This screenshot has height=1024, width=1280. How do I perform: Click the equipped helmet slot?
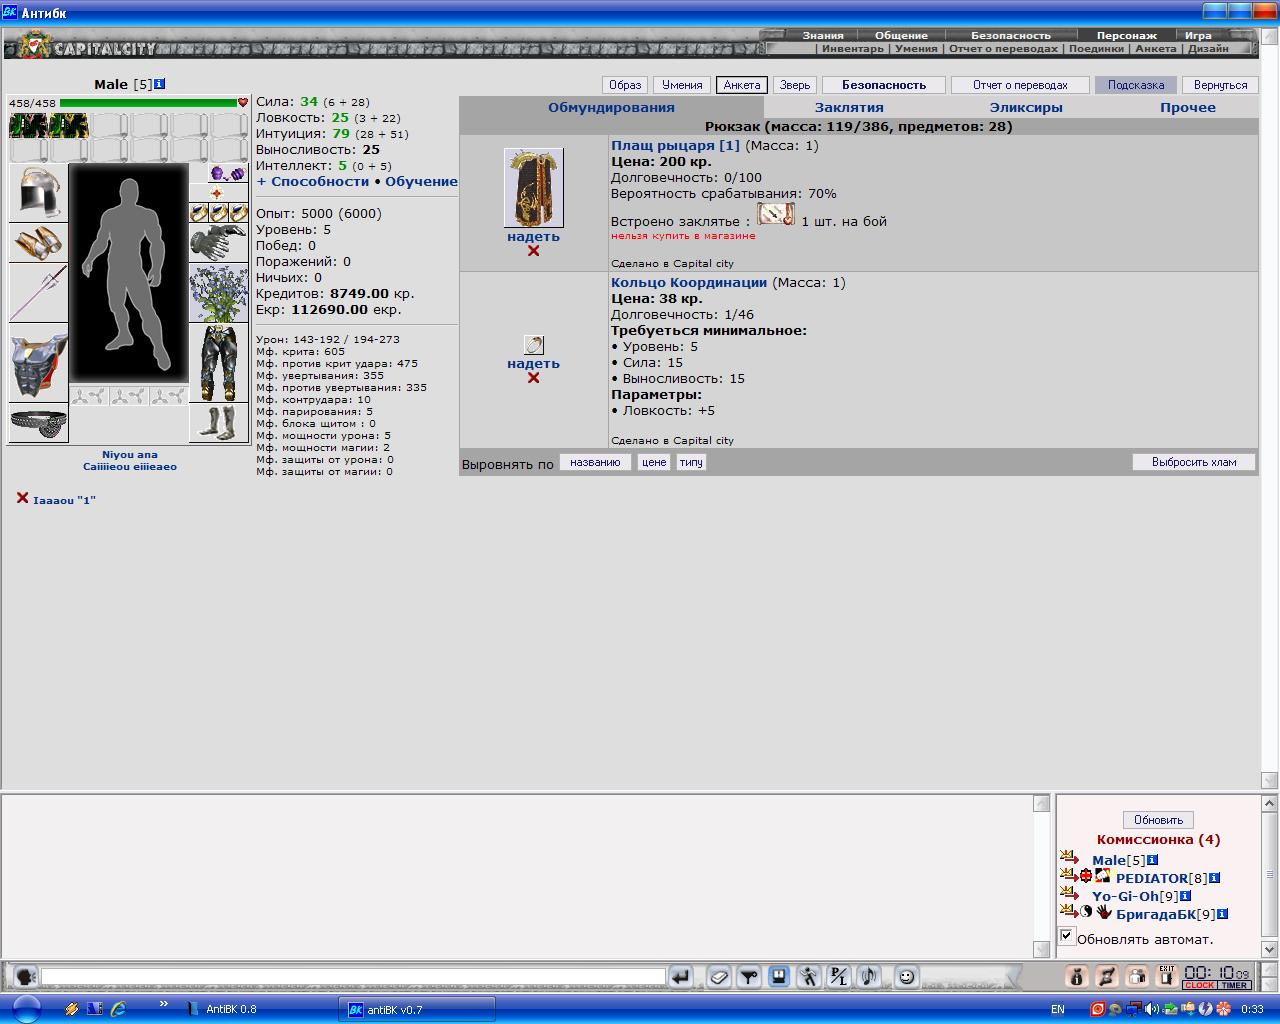point(38,193)
